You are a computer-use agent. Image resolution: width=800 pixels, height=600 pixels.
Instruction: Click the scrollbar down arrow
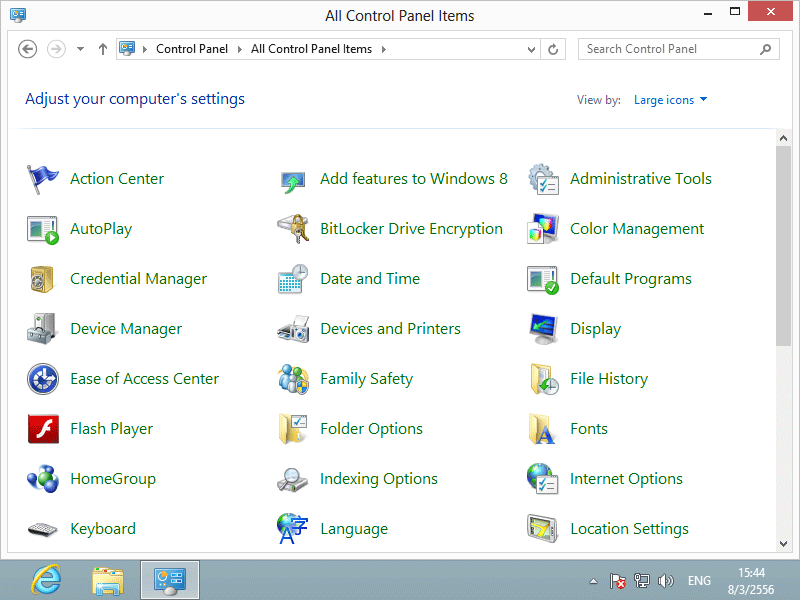click(783, 544)
